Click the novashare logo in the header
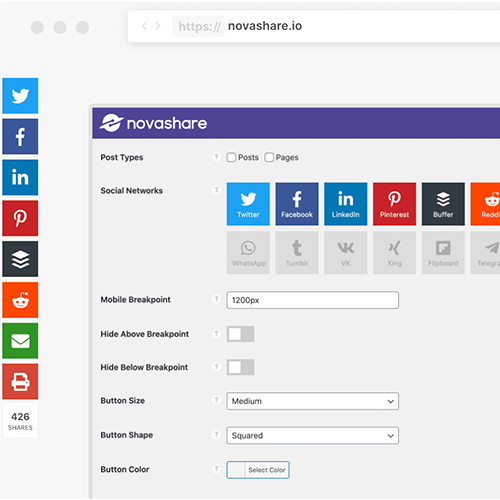The image size is (500, 500). 153,123
